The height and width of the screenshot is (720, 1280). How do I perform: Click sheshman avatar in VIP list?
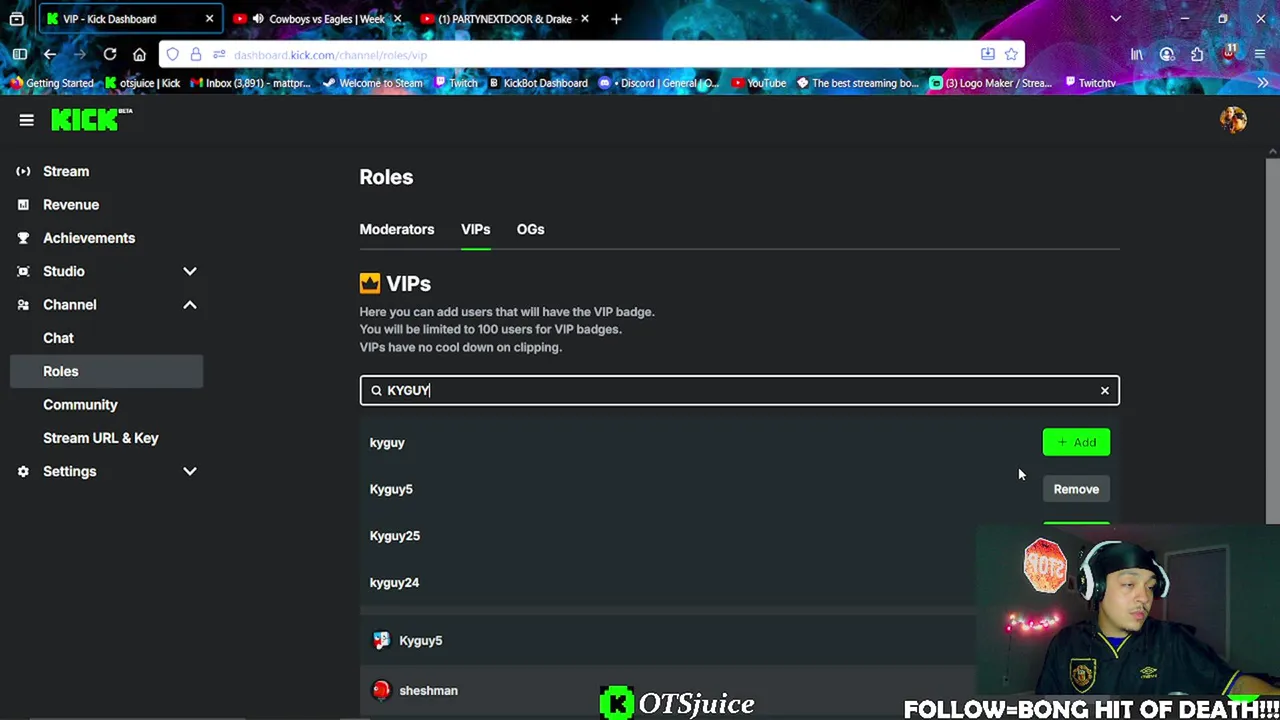click(381, 690)
